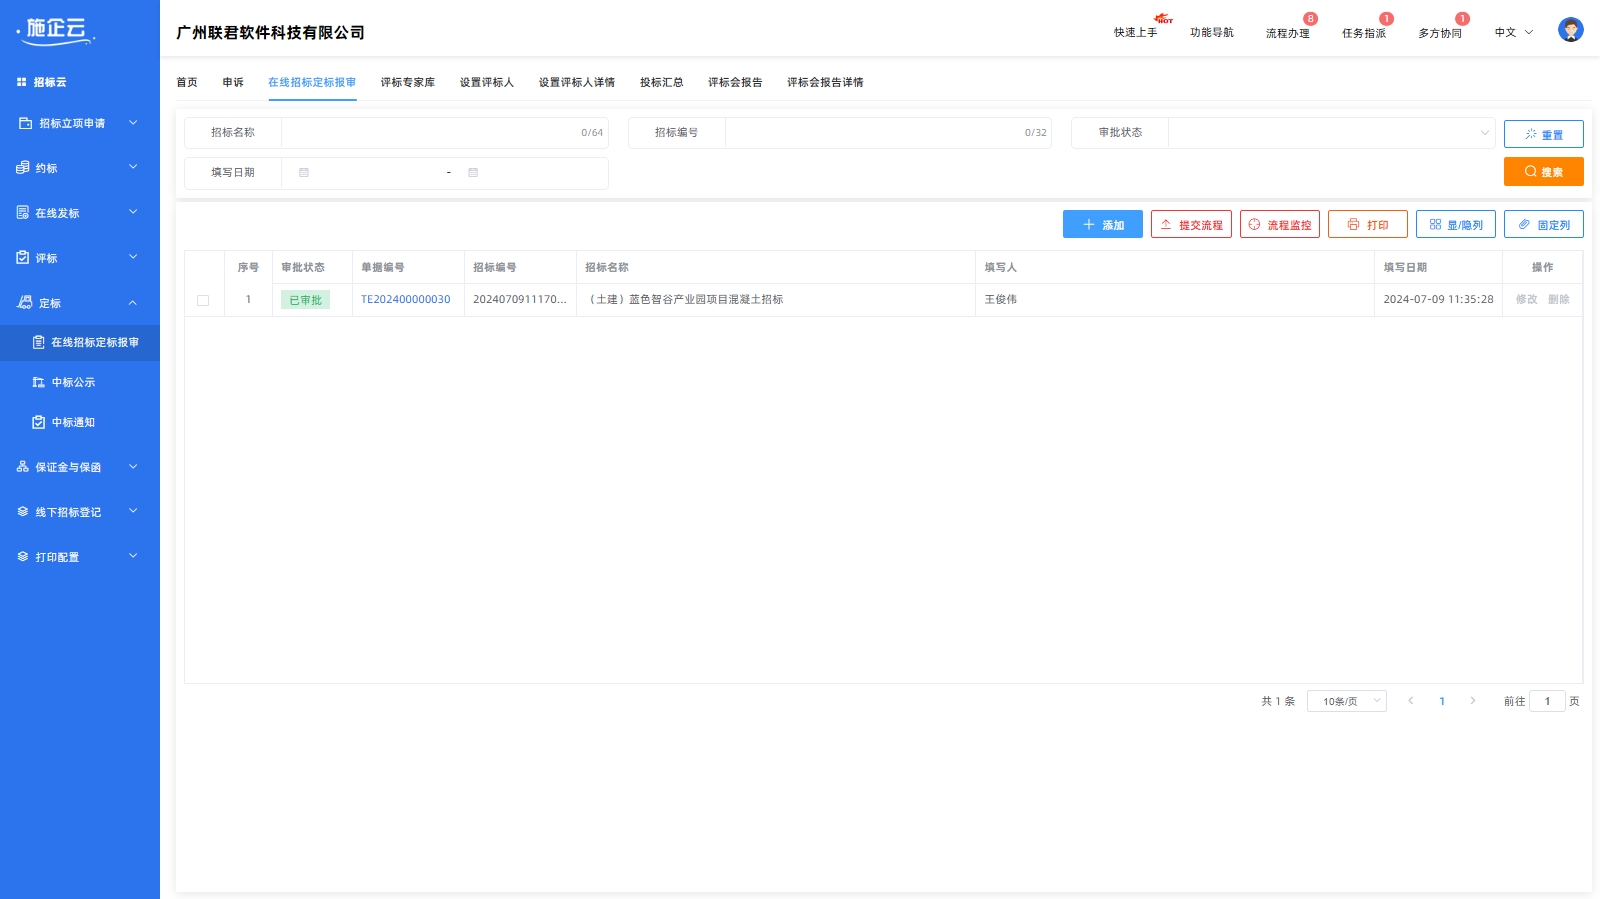The height and width of the screenshot is (899, 1600).
Task: Select the checkbox for row 1
Action: point(203,300)
